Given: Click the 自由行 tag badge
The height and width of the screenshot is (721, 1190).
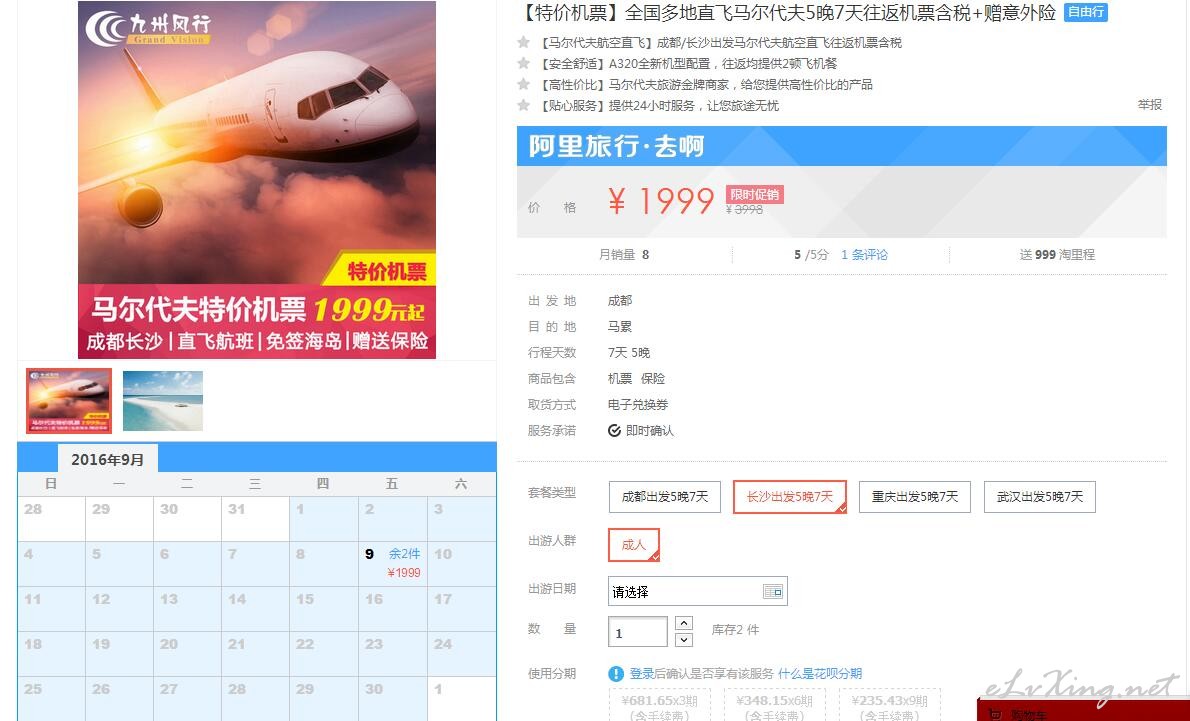Looking at the screenshot, I should (1085, 12).
